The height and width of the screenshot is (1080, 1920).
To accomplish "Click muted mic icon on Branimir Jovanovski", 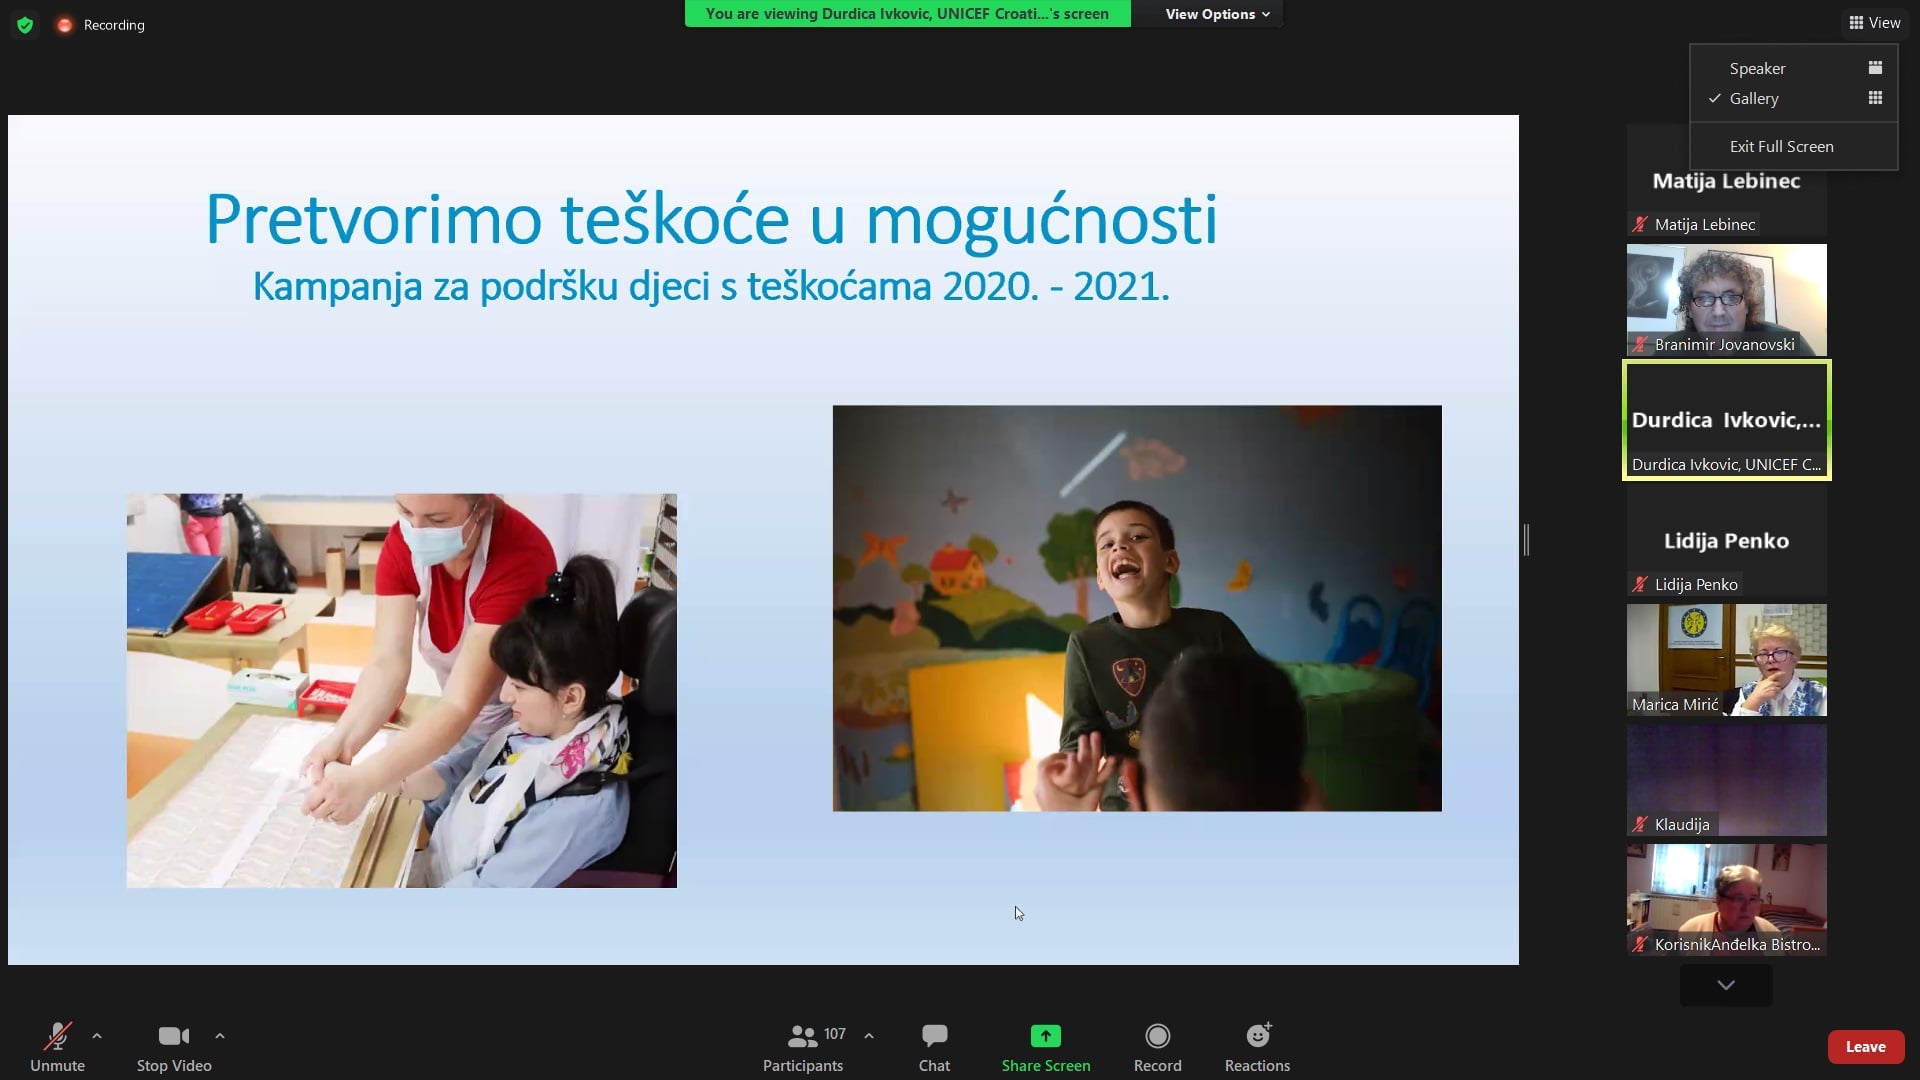I will tap(1640, 345).
